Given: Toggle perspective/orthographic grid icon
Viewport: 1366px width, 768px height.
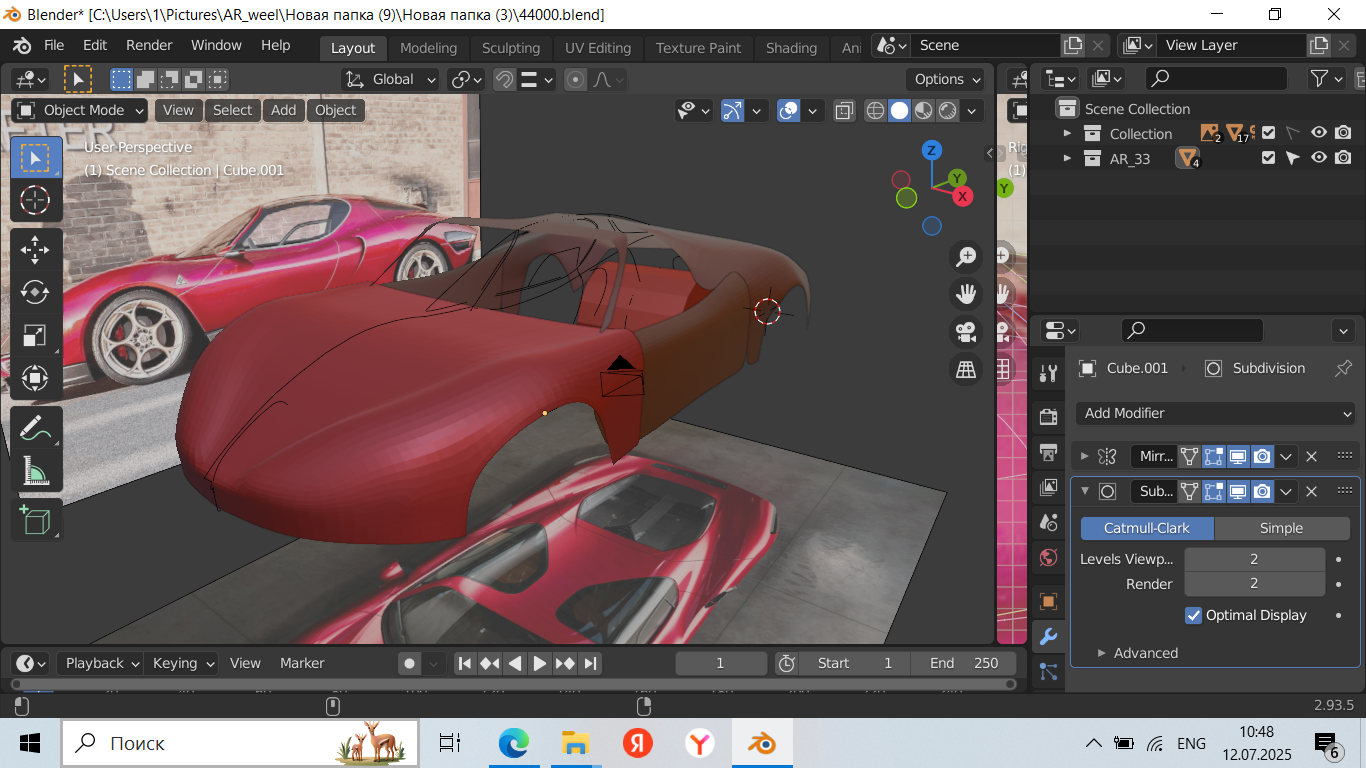Looking at the screenshot, I should (966, 370).
